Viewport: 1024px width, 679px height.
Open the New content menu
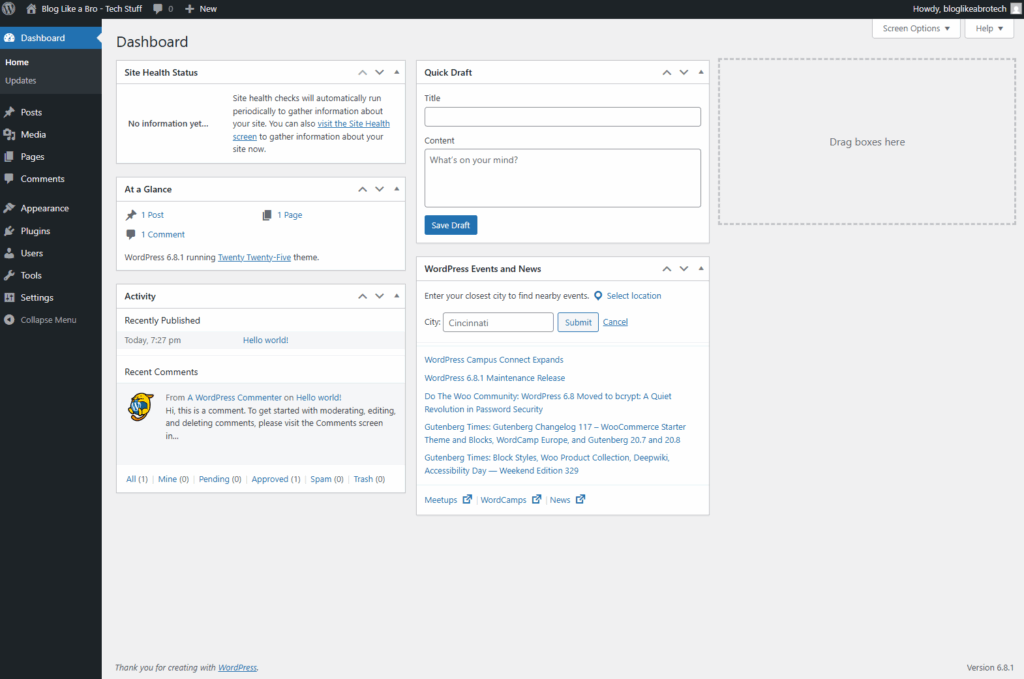click(x=200, y=8)
